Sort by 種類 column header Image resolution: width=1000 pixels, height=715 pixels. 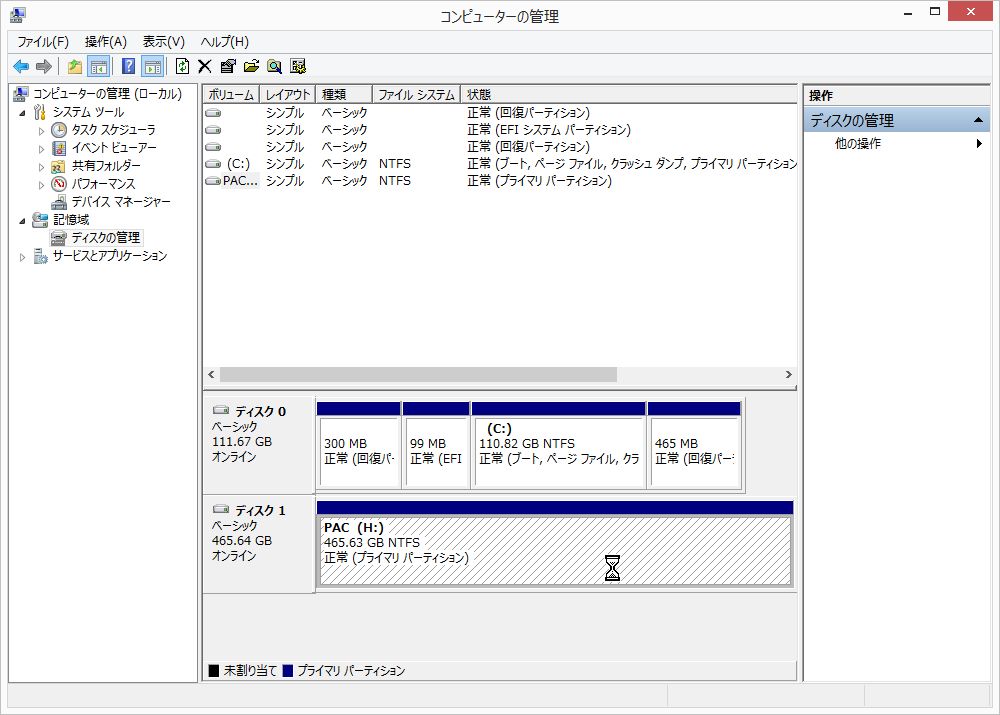pyautogui.click(x=344, y=94)
